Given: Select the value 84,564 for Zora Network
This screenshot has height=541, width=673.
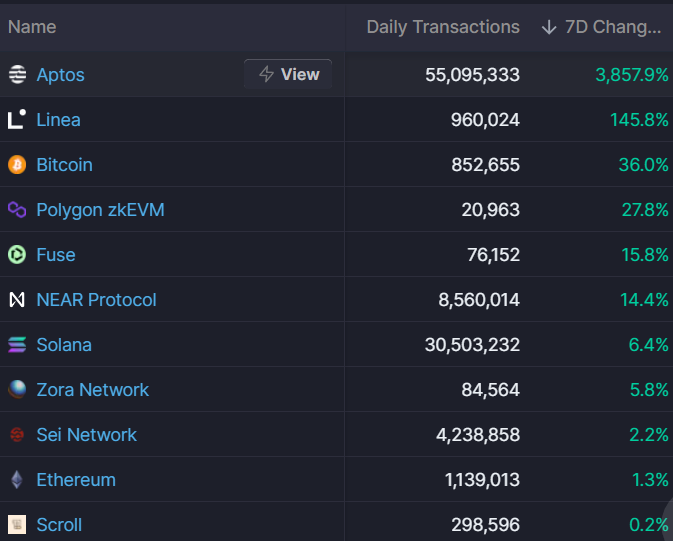Looking at the screenshot, I should pos(491,390).
